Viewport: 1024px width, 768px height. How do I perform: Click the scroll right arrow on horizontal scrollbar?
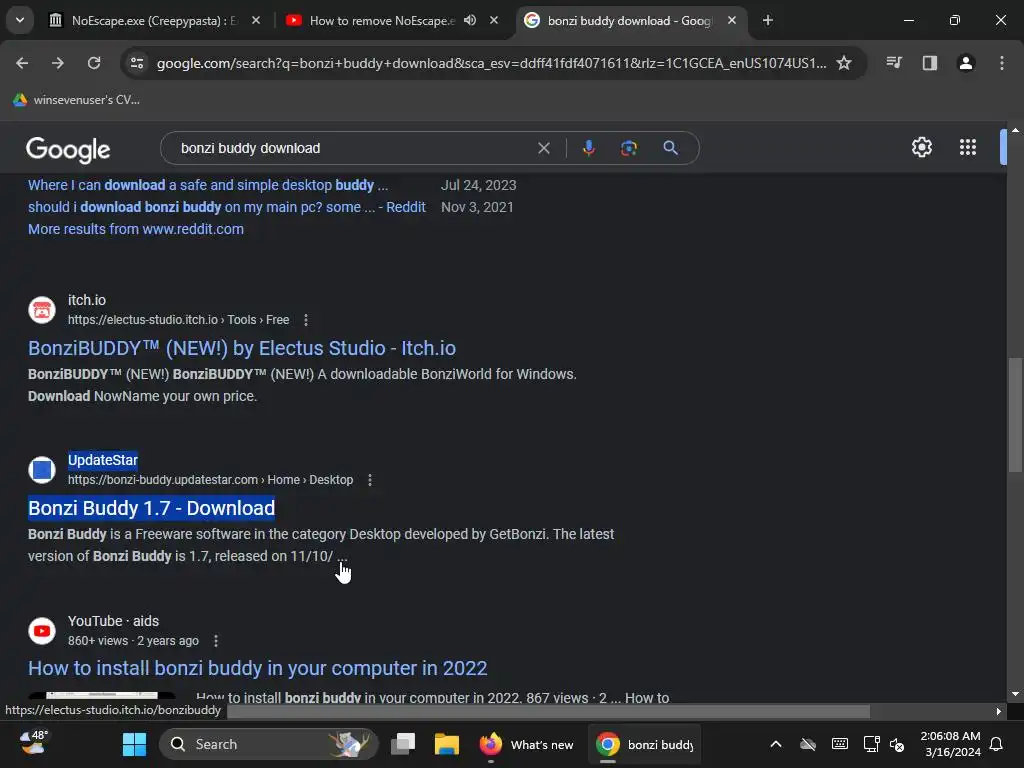tap(999, 712)
